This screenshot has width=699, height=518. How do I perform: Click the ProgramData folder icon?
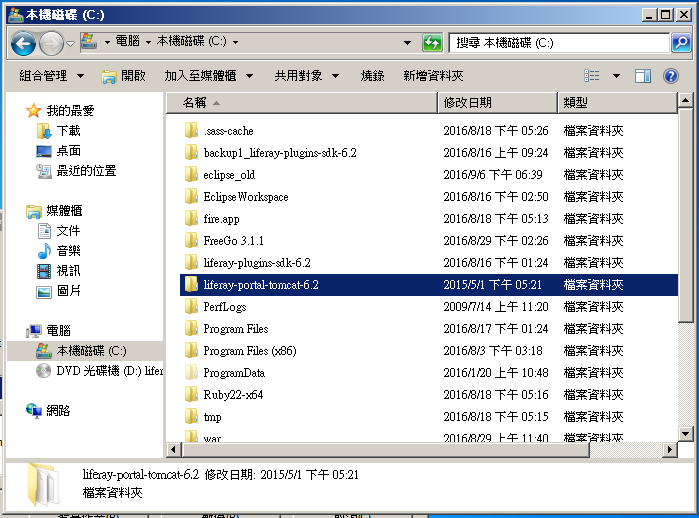pos(191,372)
